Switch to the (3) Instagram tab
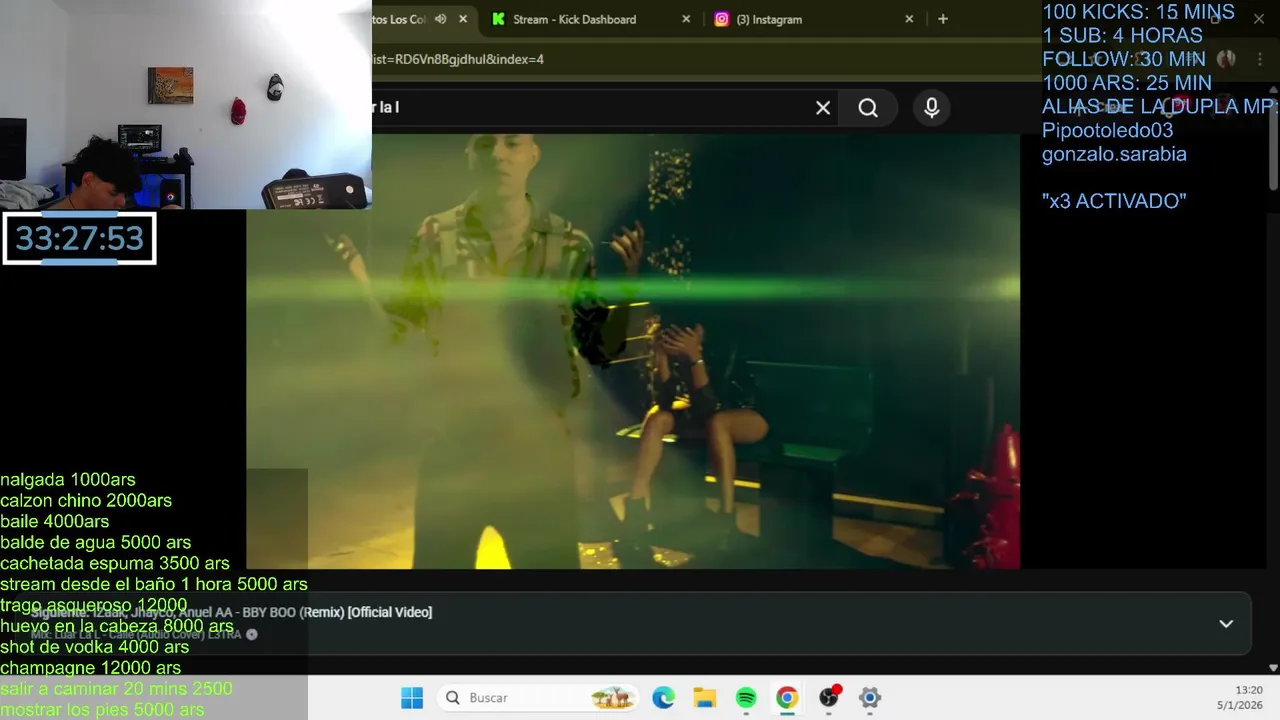This screenshot has width=1280, height=720. 768,19
